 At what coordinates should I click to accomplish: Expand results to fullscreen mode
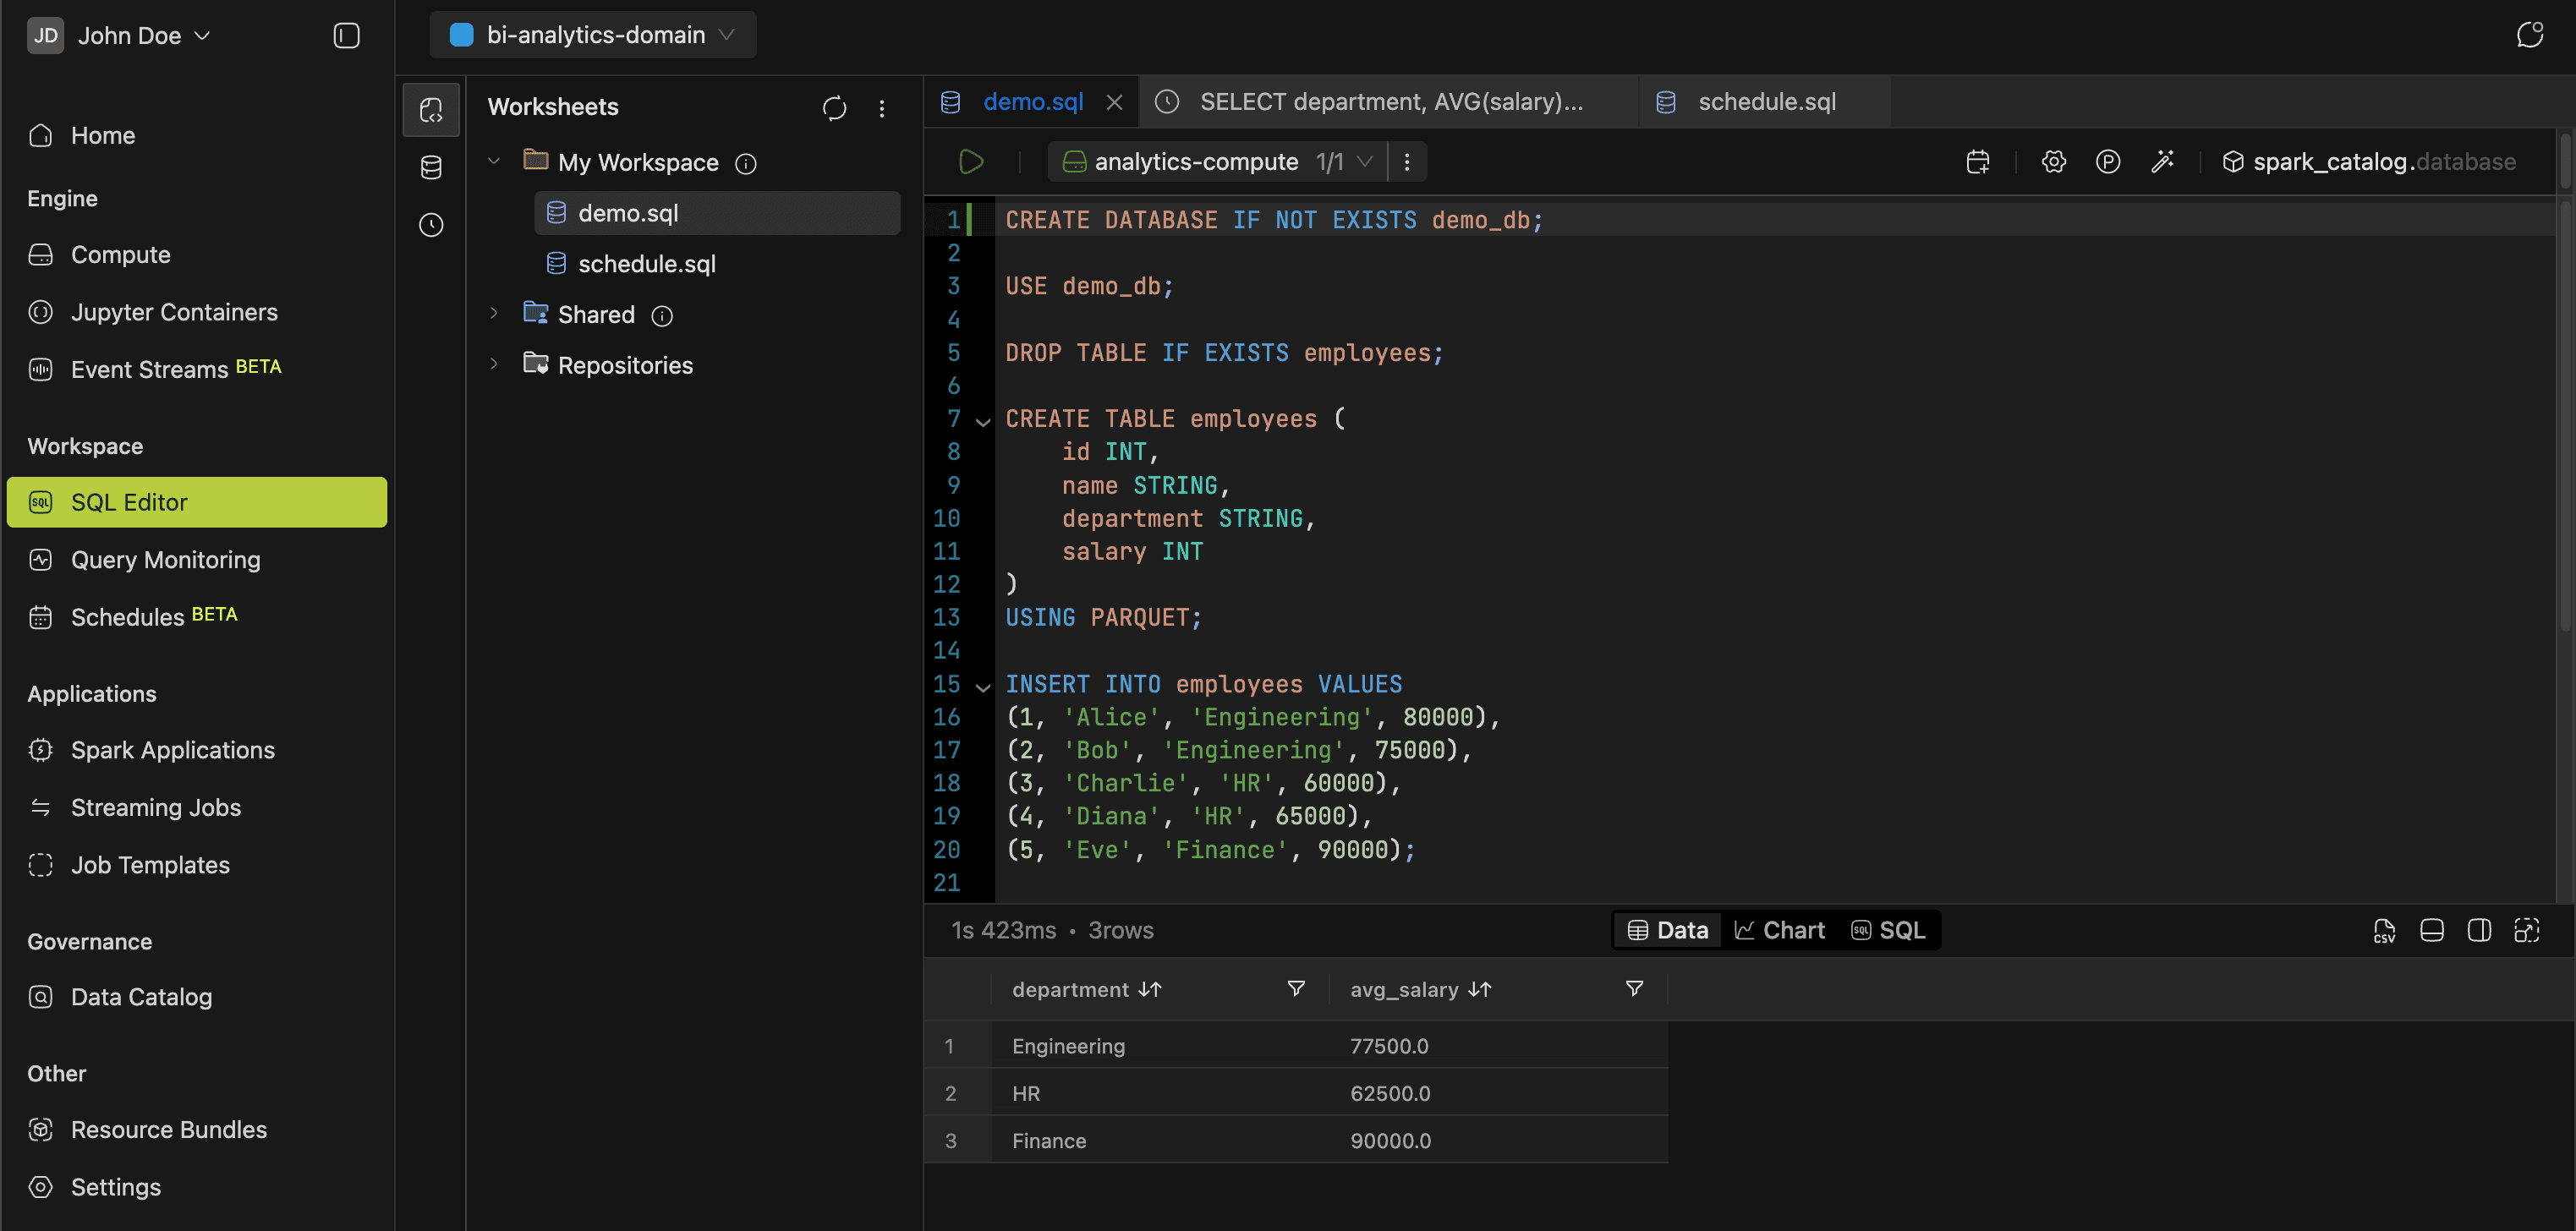2527,930
